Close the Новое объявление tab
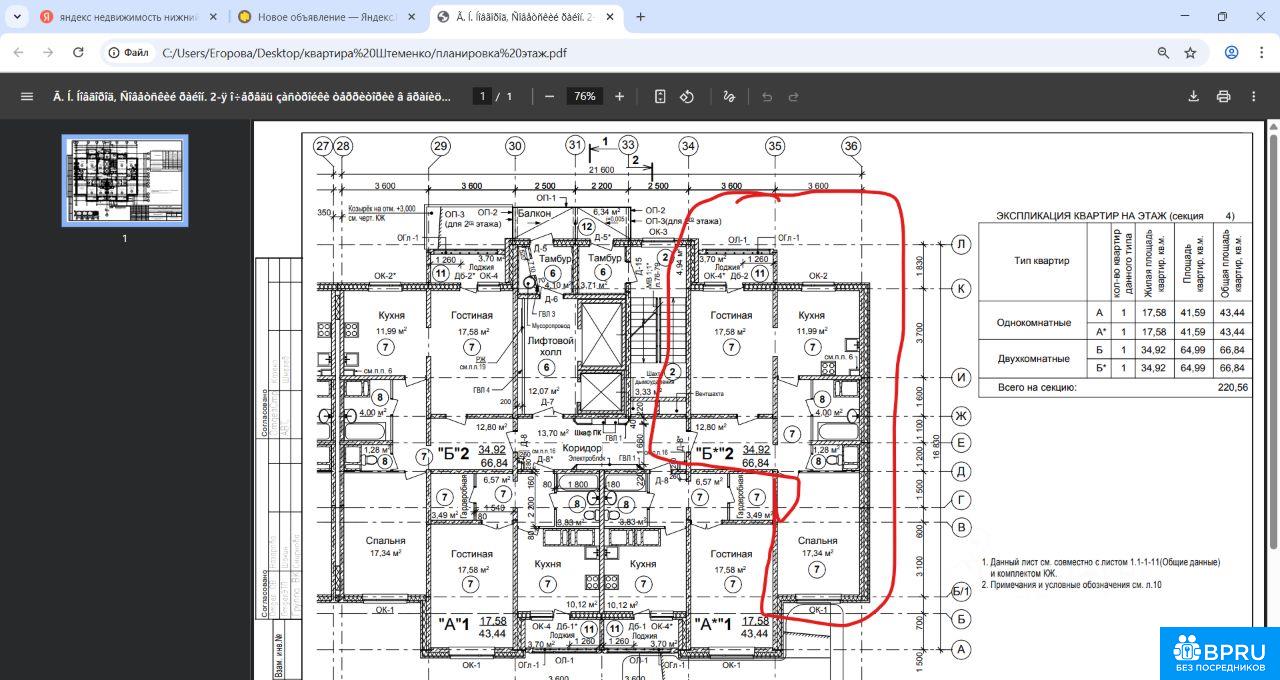The image size is (1280, 680). [x=411, y=17]
